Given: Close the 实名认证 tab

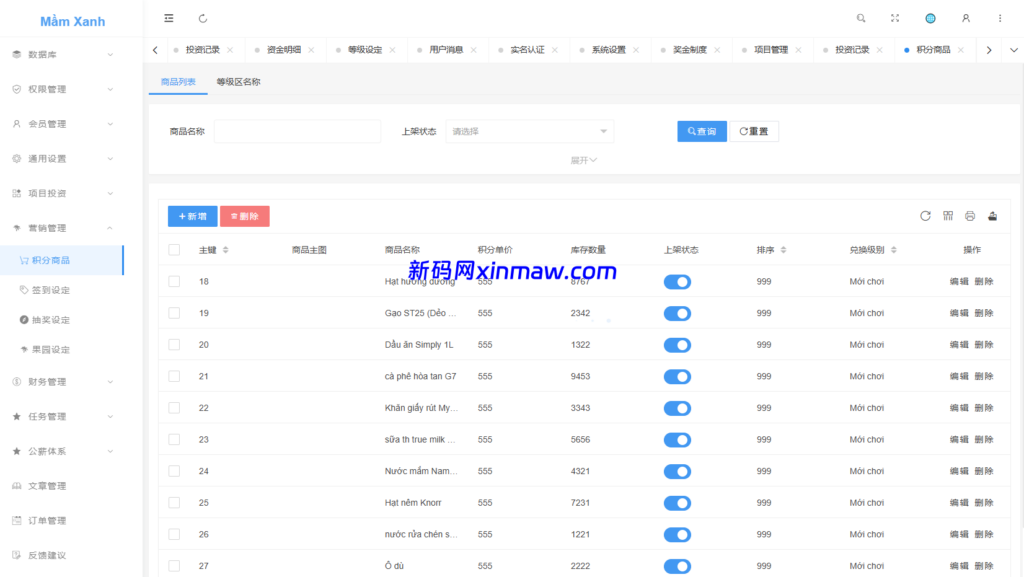Looking at the screenshot, I should click(554, 50).
